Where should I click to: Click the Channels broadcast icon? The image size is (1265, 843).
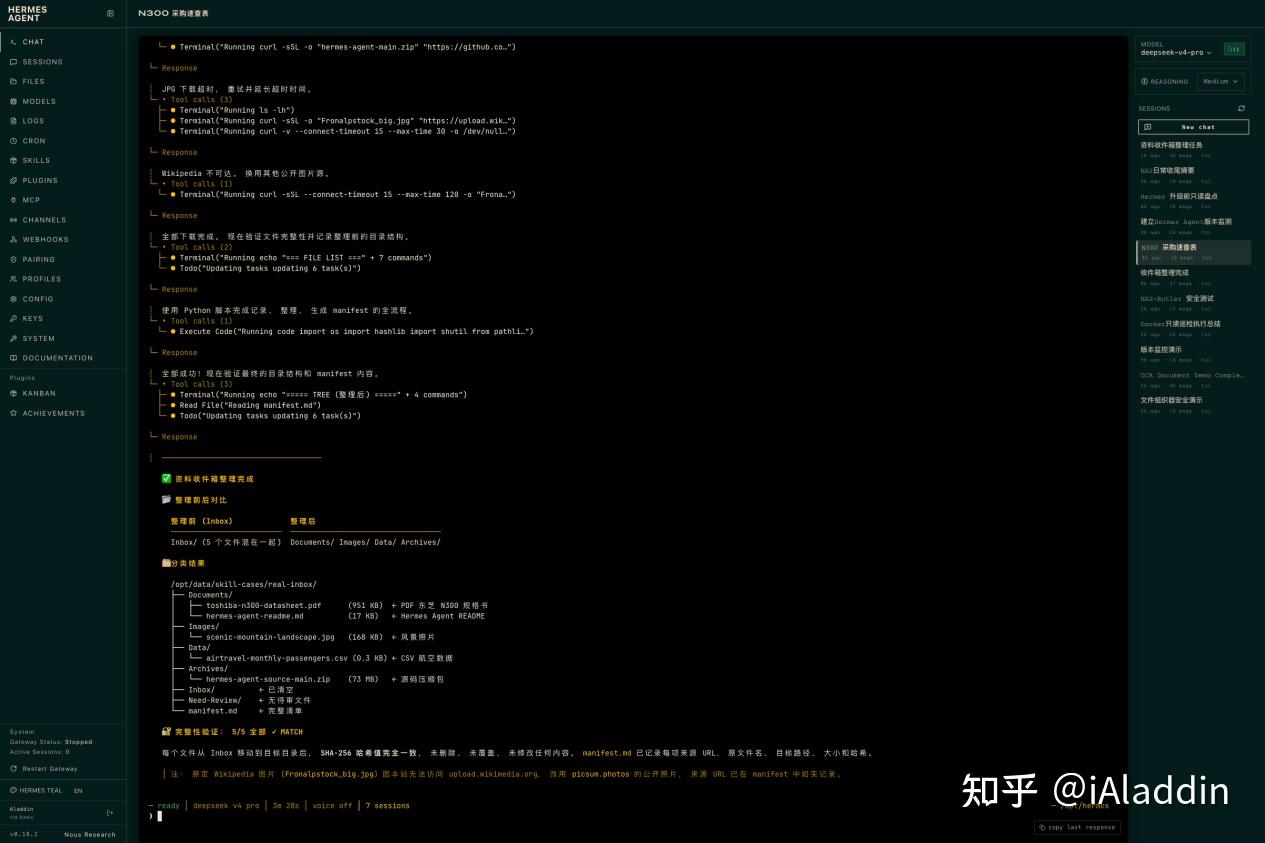coord(13,220)
